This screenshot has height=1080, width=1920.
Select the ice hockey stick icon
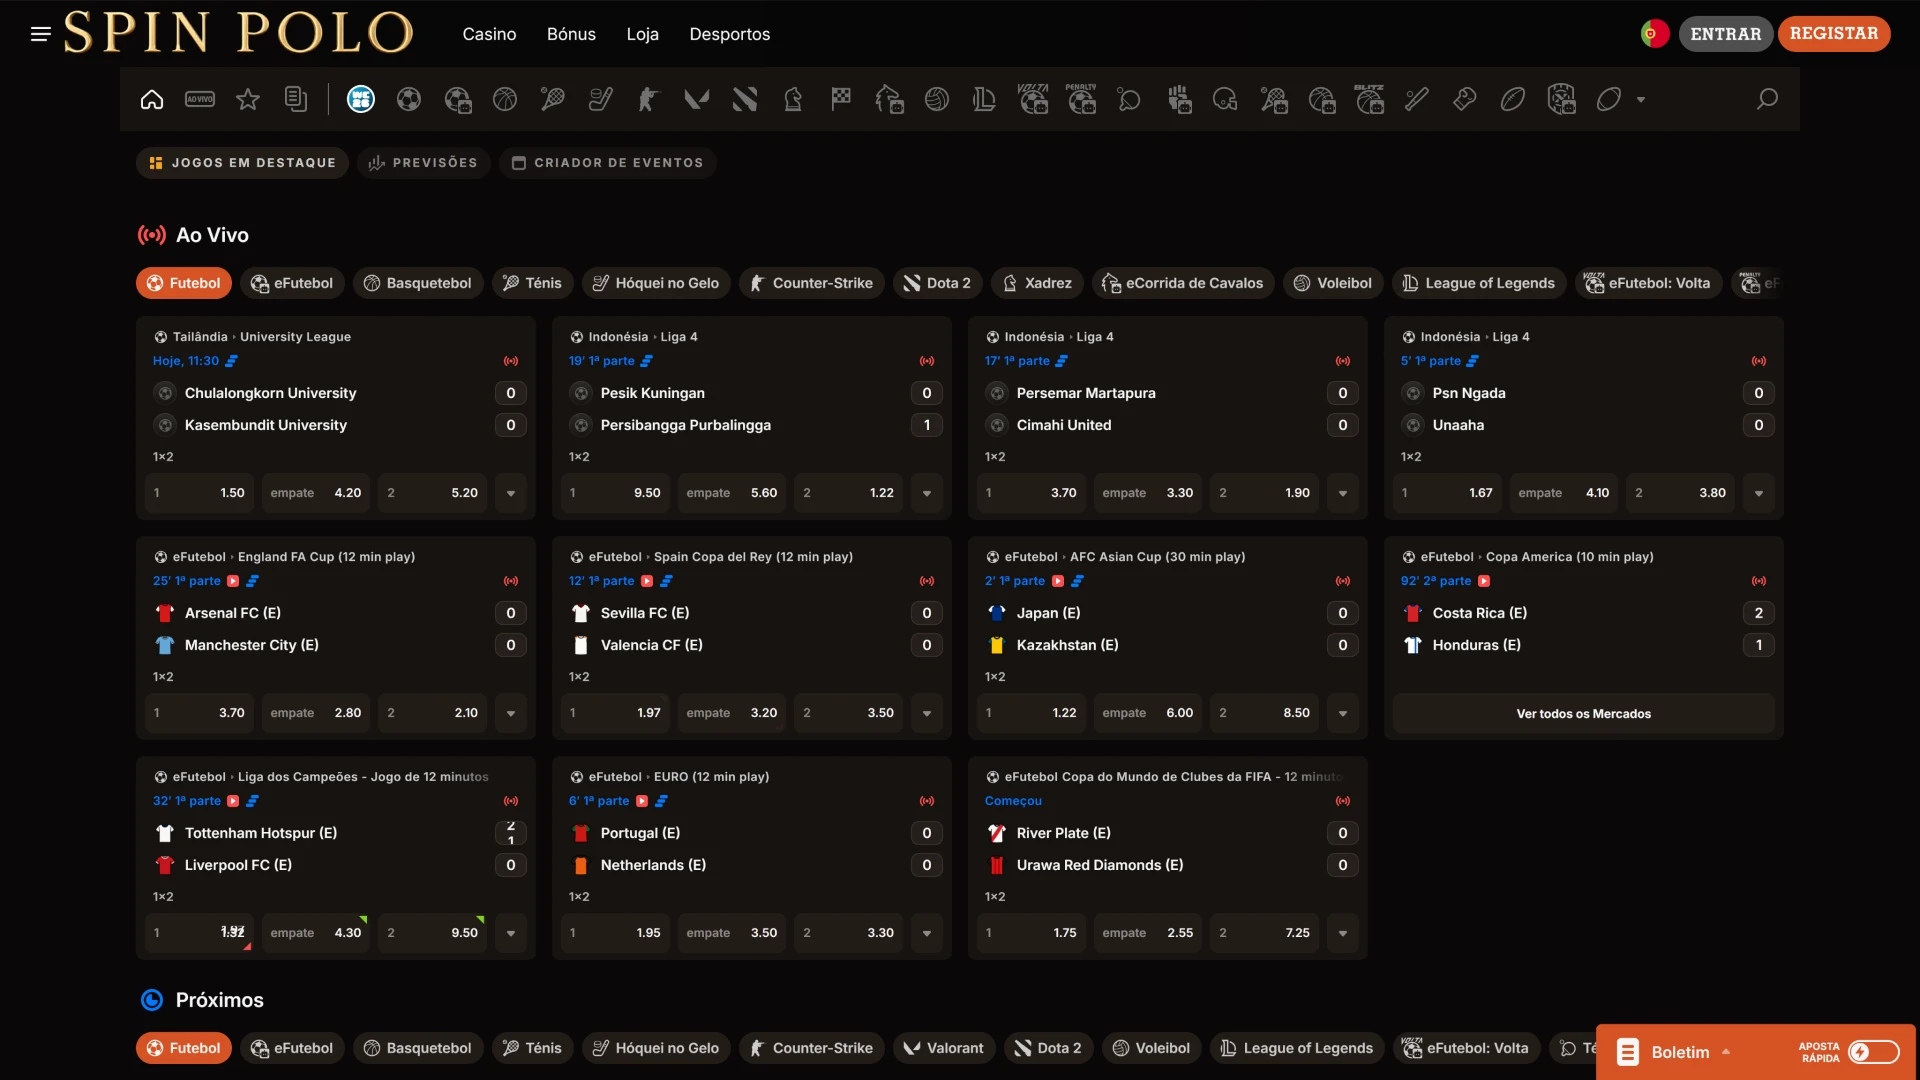pyautogui.click(x=601, y=99)
